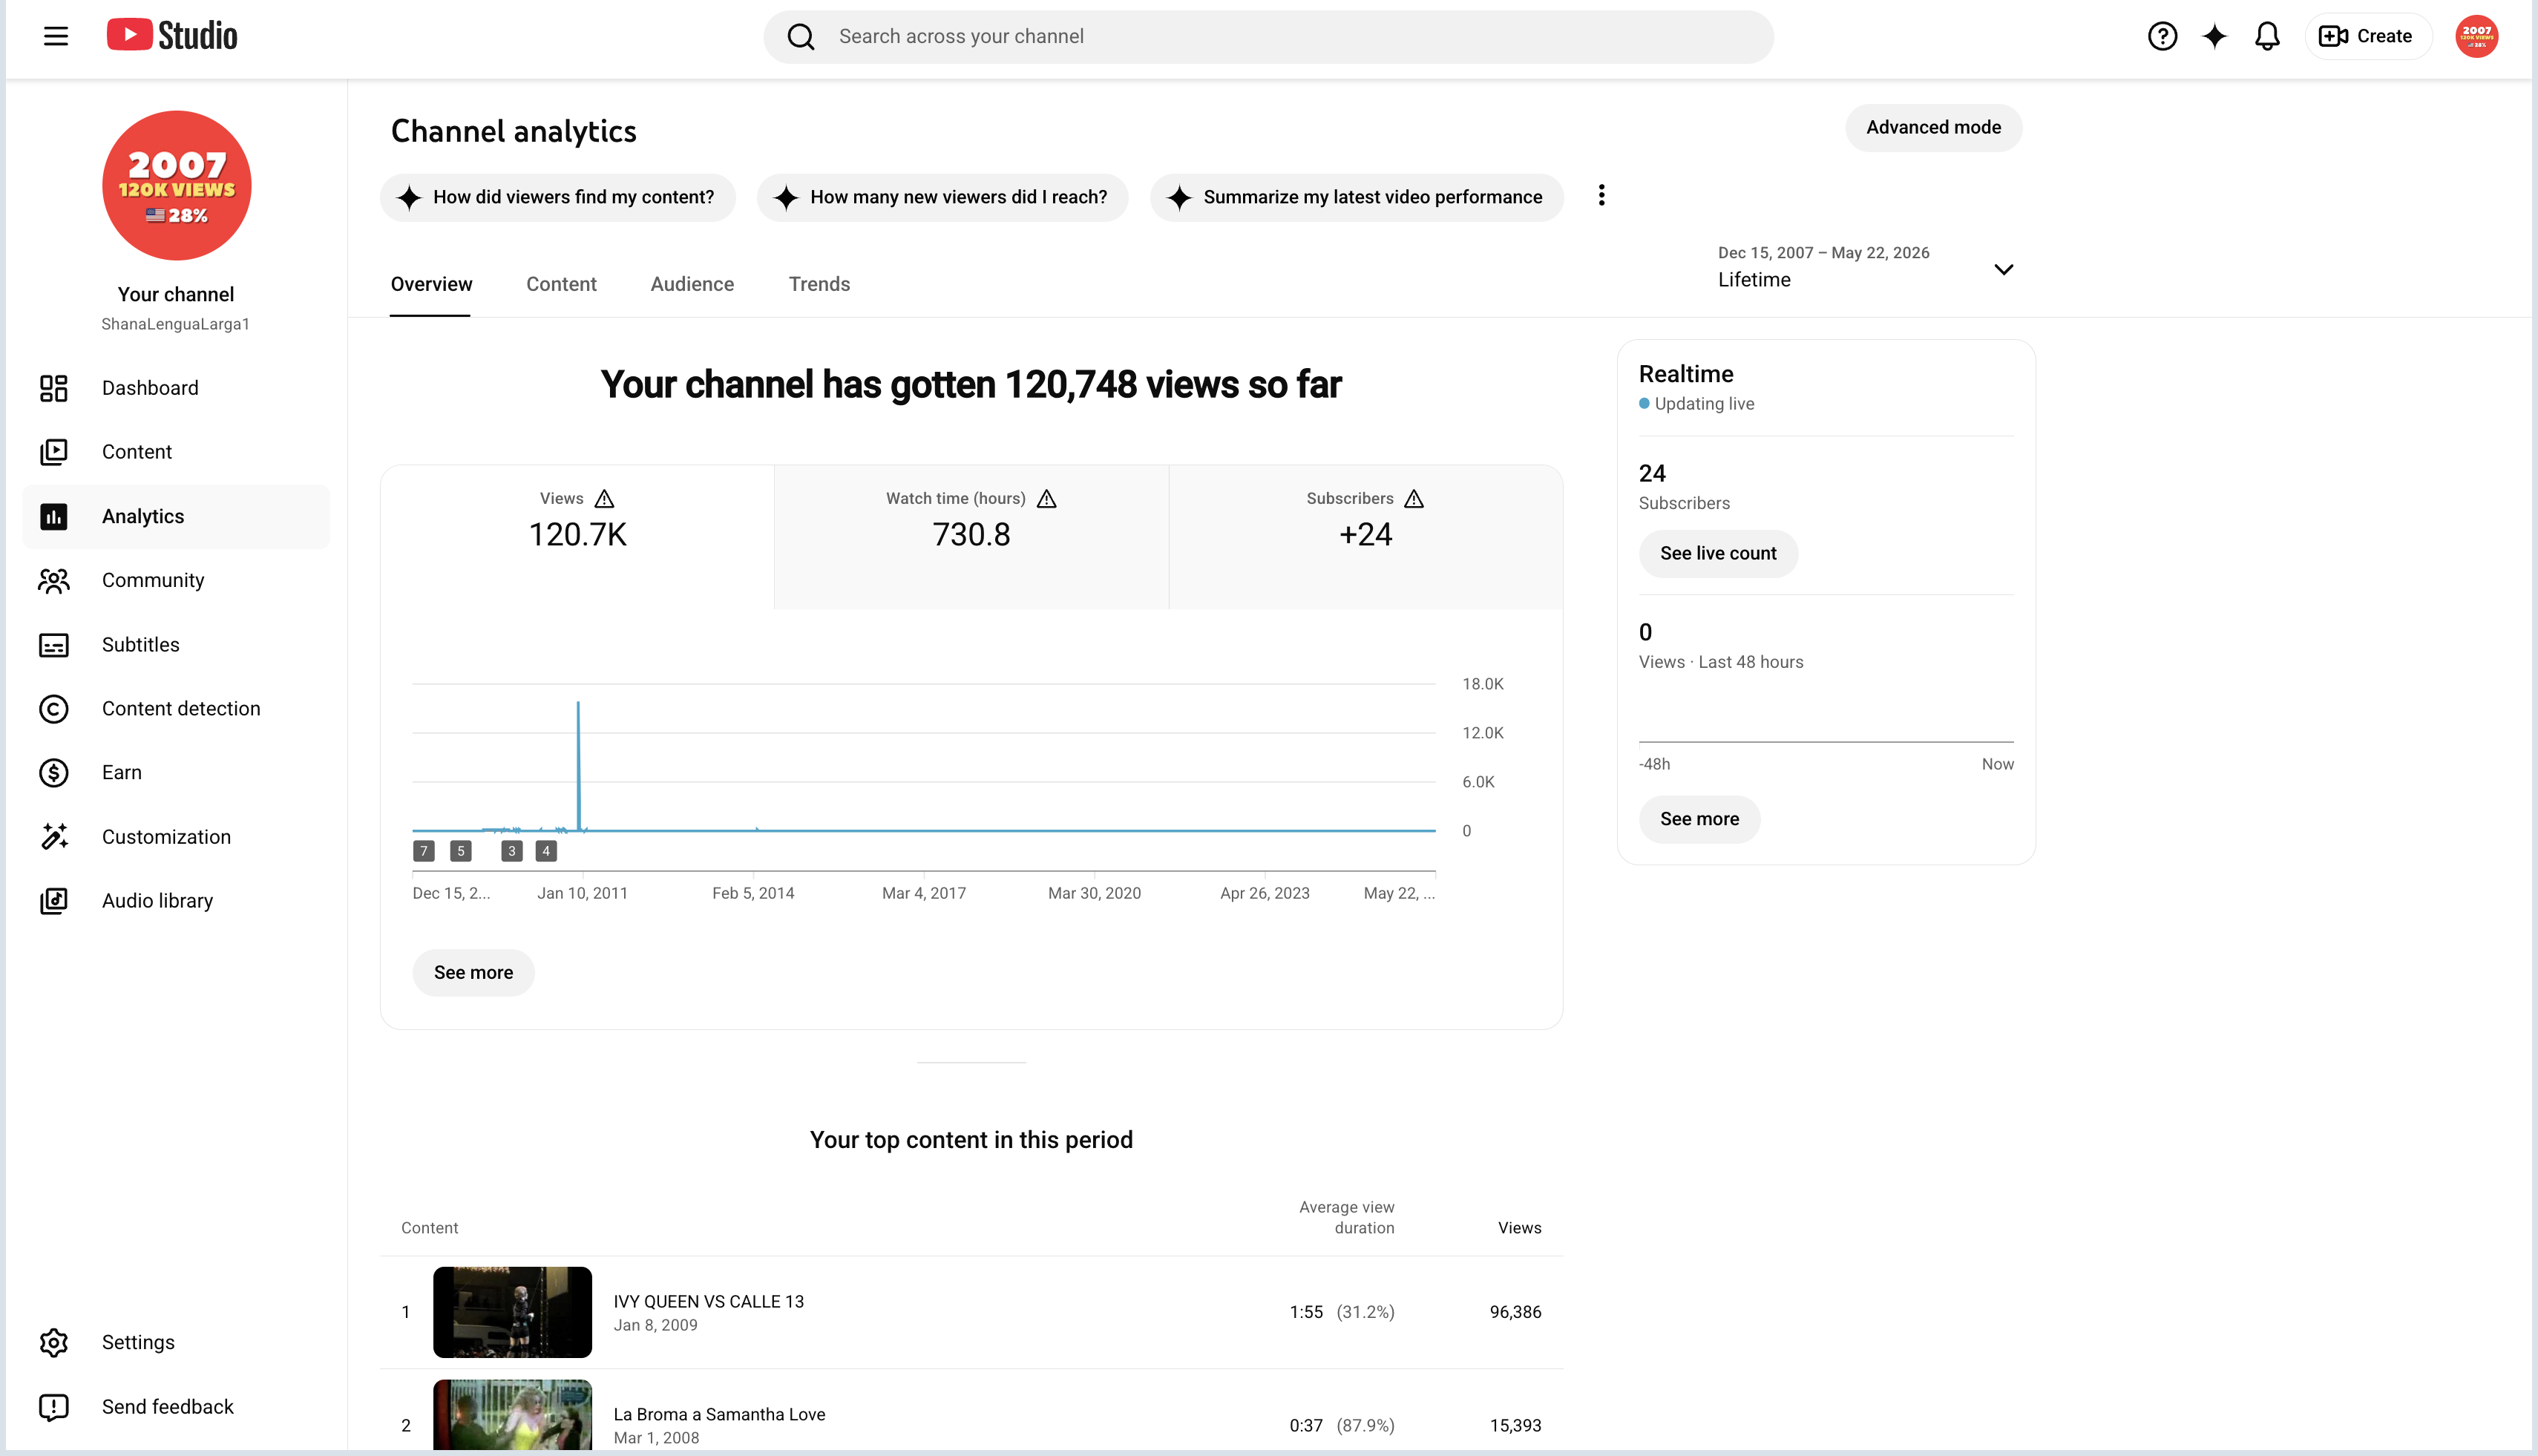This screenshot has height=1456, width=2538.
Task: Select the Subscribers metric card
Action: (x=1365, y=537)
